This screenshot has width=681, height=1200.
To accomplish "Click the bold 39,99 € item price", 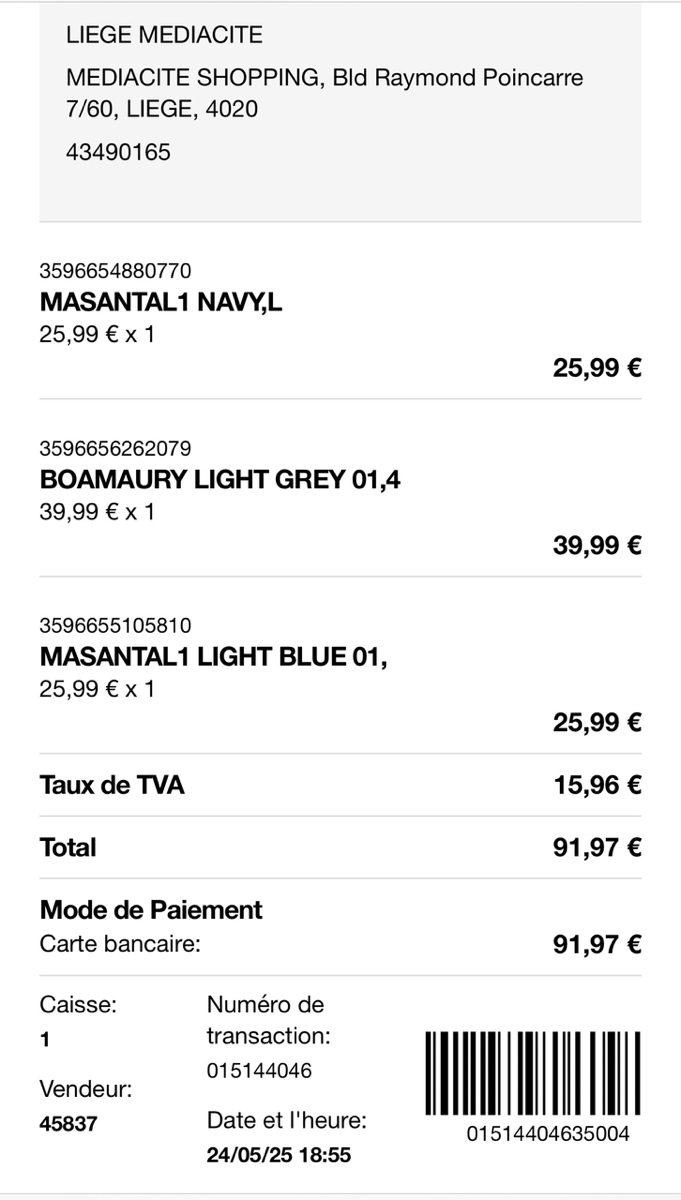I will pos(597,545).
